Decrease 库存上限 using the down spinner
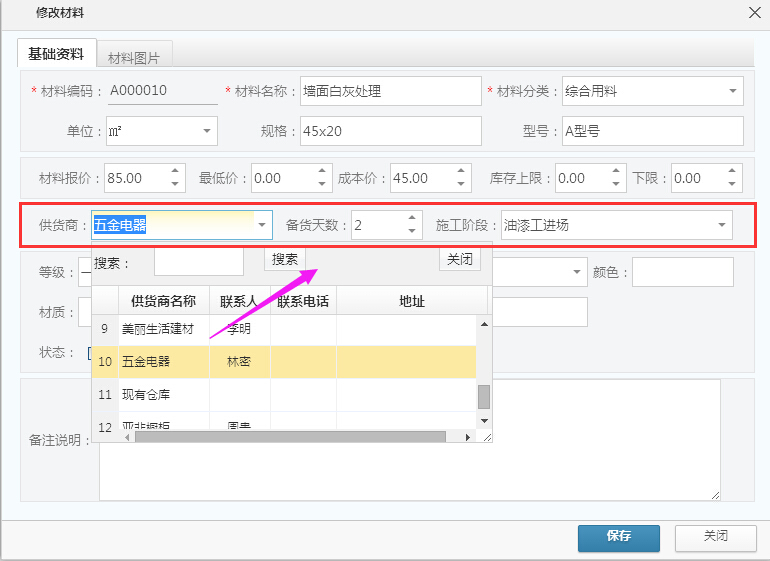770x561 pixels. click(615, 185)
